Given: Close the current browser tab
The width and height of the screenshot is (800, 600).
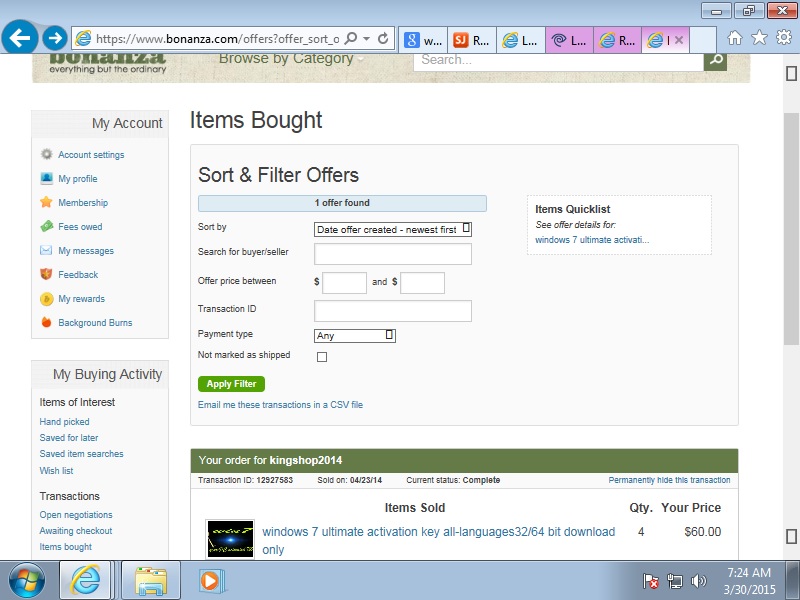Looking at the screenshot, I should point(679,40).
